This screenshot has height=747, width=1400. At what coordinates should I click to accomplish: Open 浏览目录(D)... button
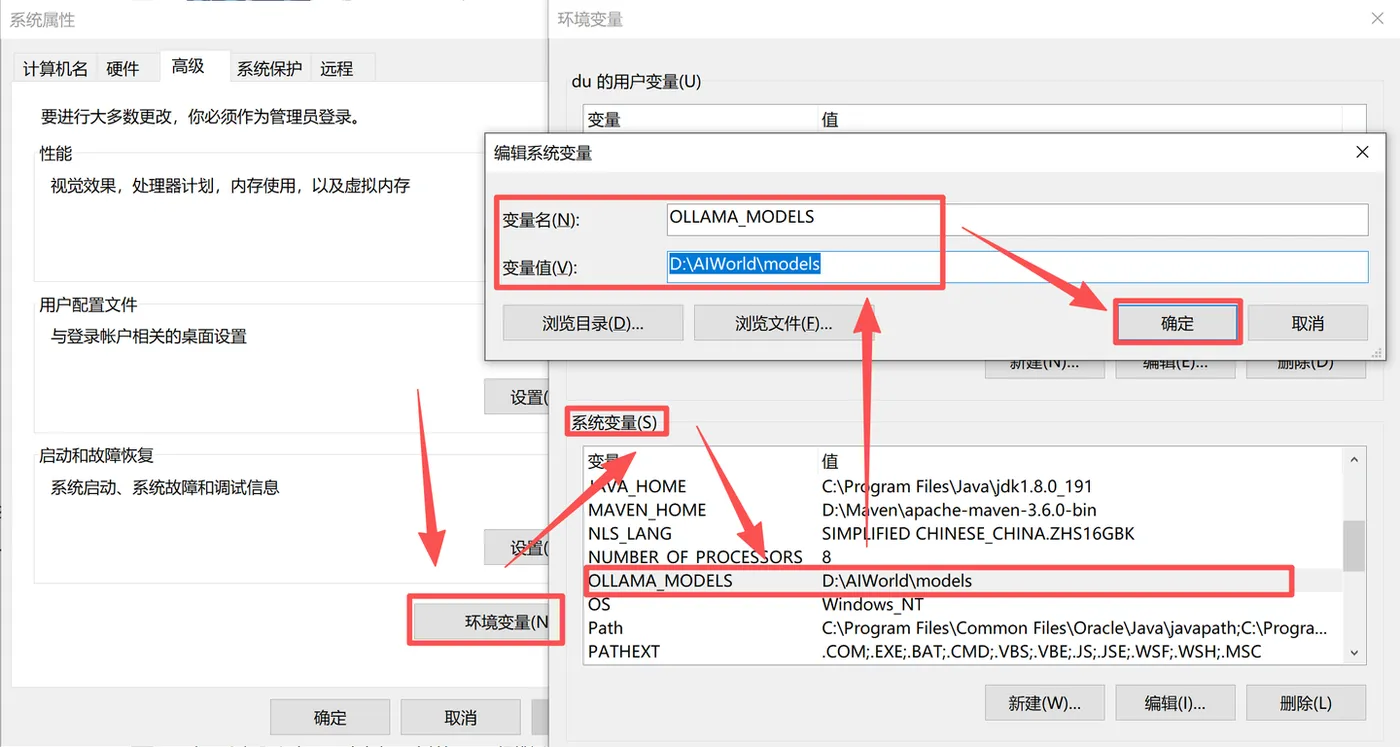pos(593,323)
